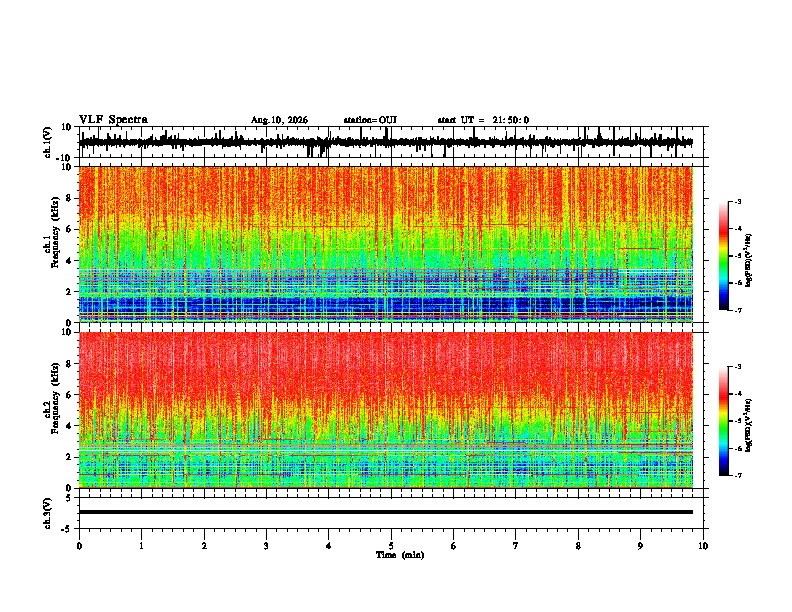Click the '5' tick of ch.3(V) axis
Screen dimensions: 792x612
(69, 497)
